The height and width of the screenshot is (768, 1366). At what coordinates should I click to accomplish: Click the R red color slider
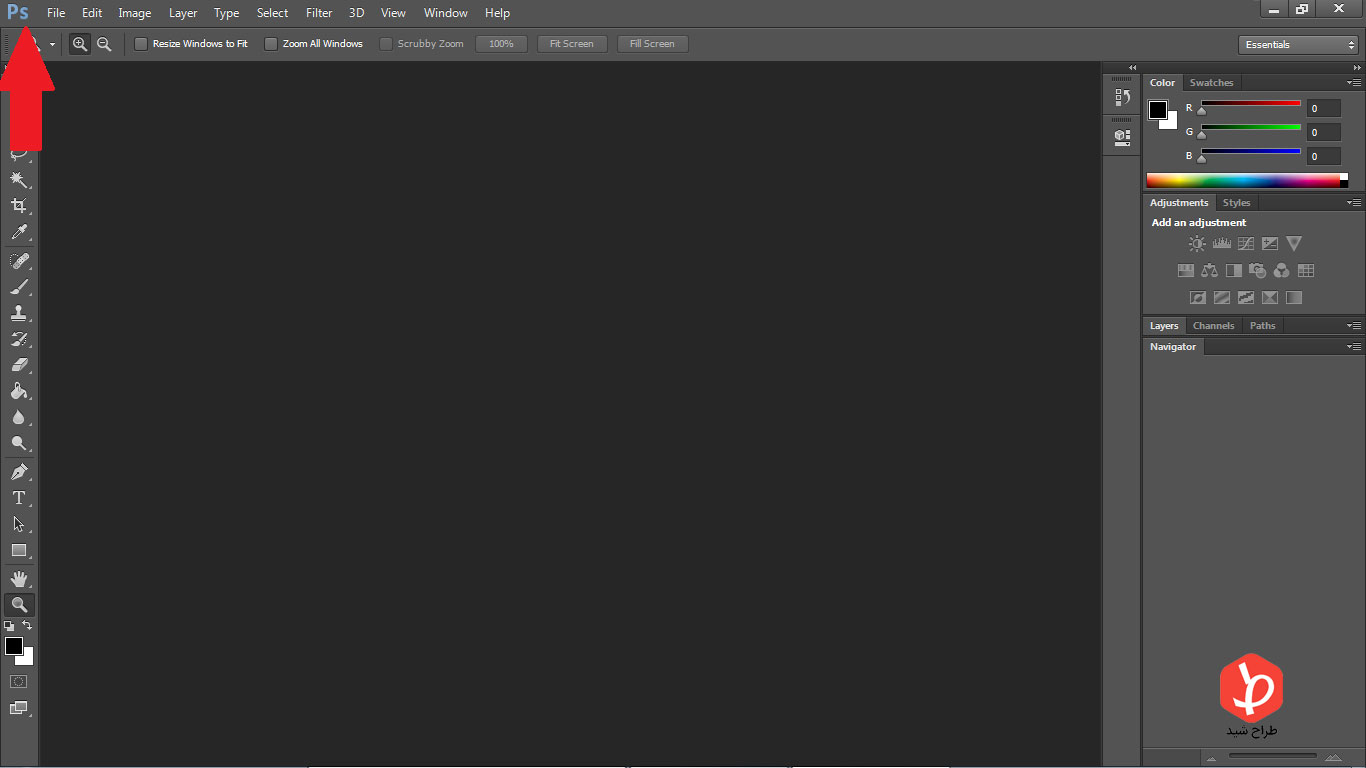1250,104
